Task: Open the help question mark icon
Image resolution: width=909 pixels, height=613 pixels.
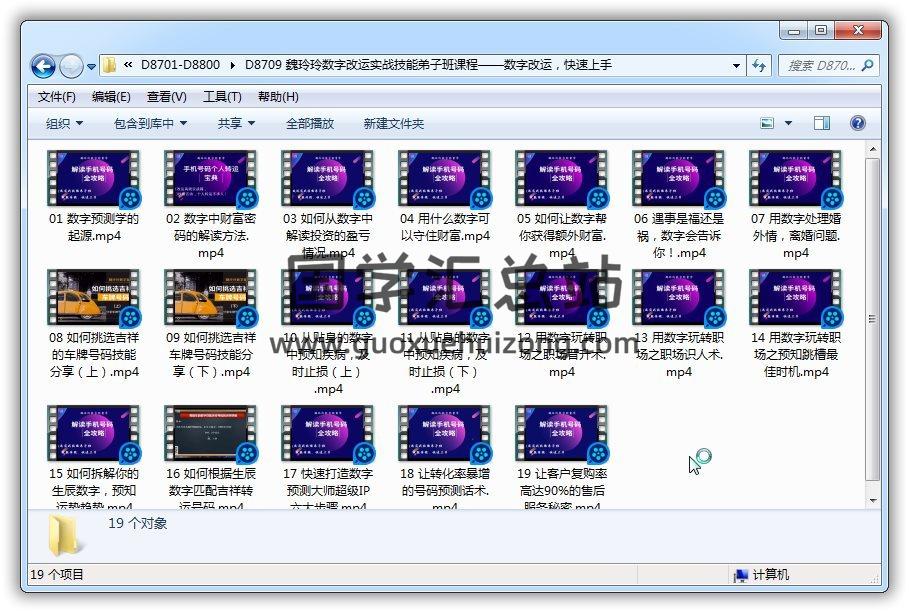Action: [x=857, y=123]
